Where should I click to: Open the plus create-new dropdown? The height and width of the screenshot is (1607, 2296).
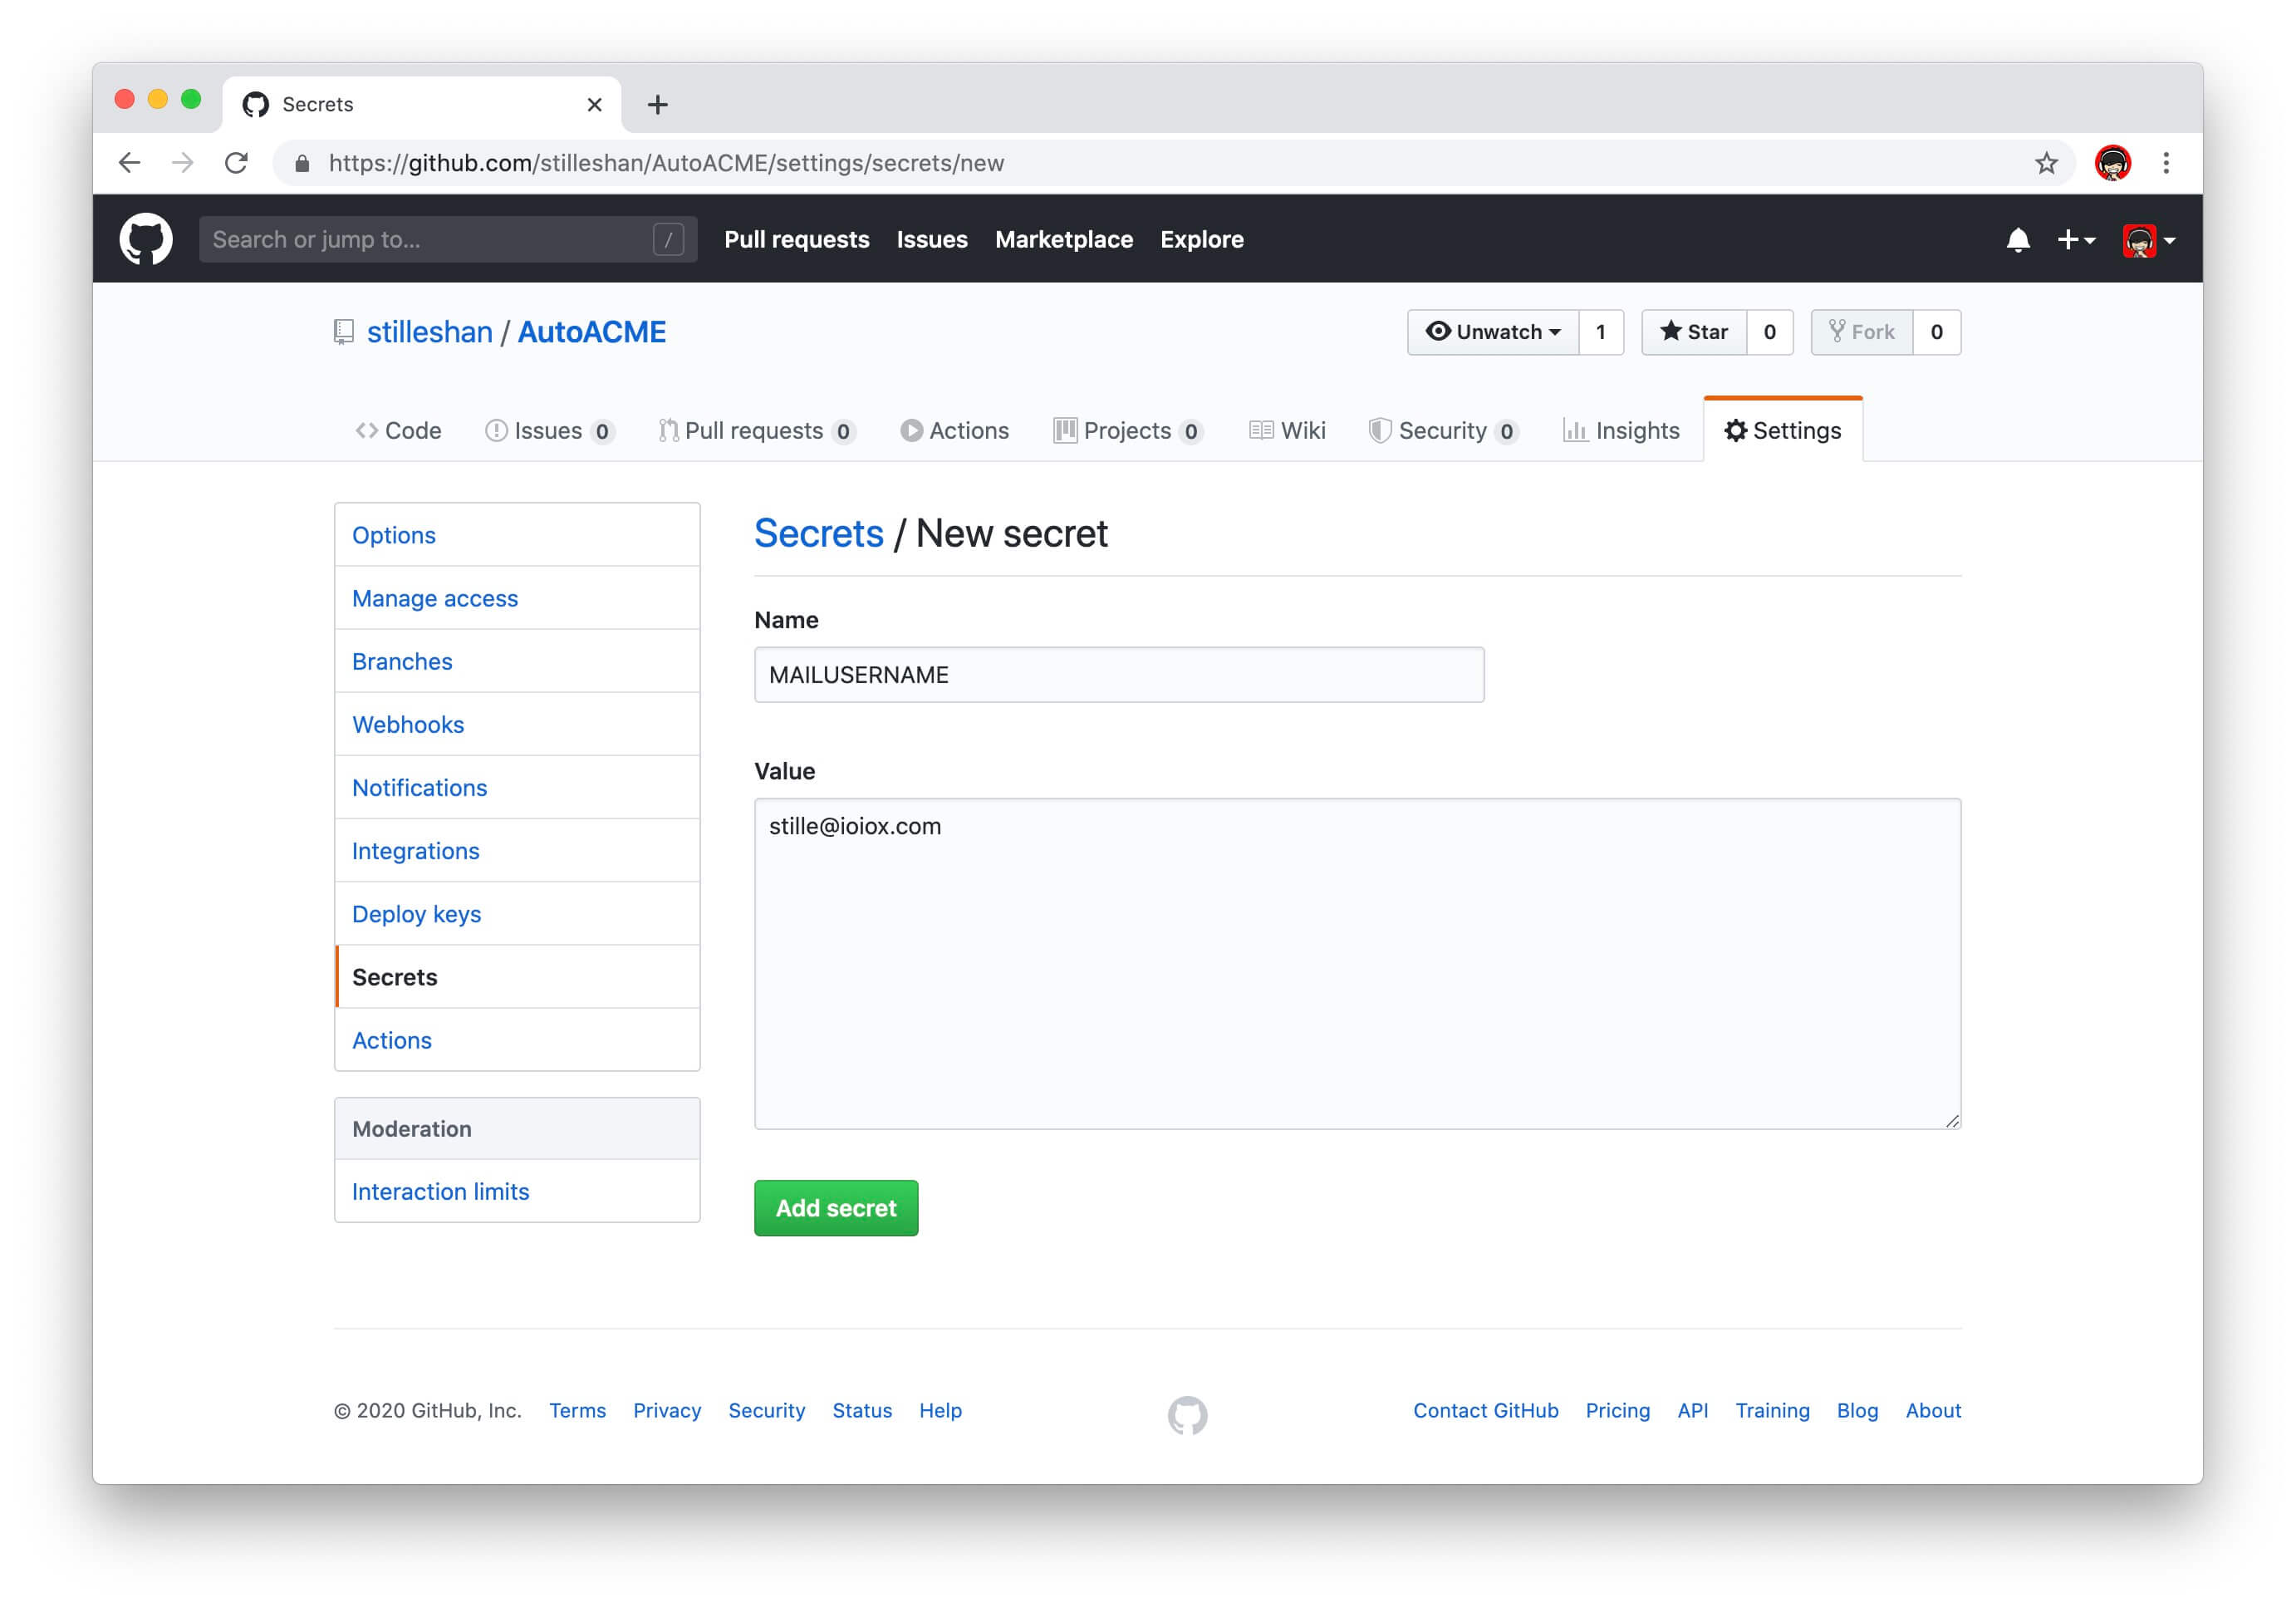point(2075,240)
